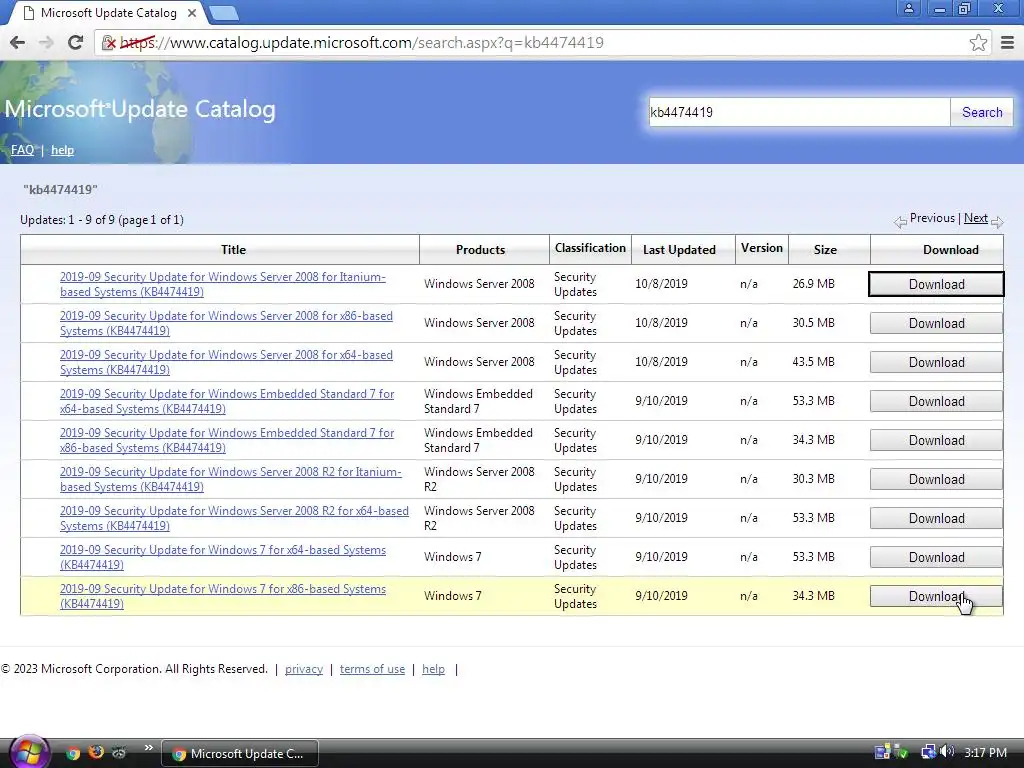The image size is (1024, 768).
Task: Download Embedded Standard 7 x64 53.3 MB update
Action: coord(936,402)
